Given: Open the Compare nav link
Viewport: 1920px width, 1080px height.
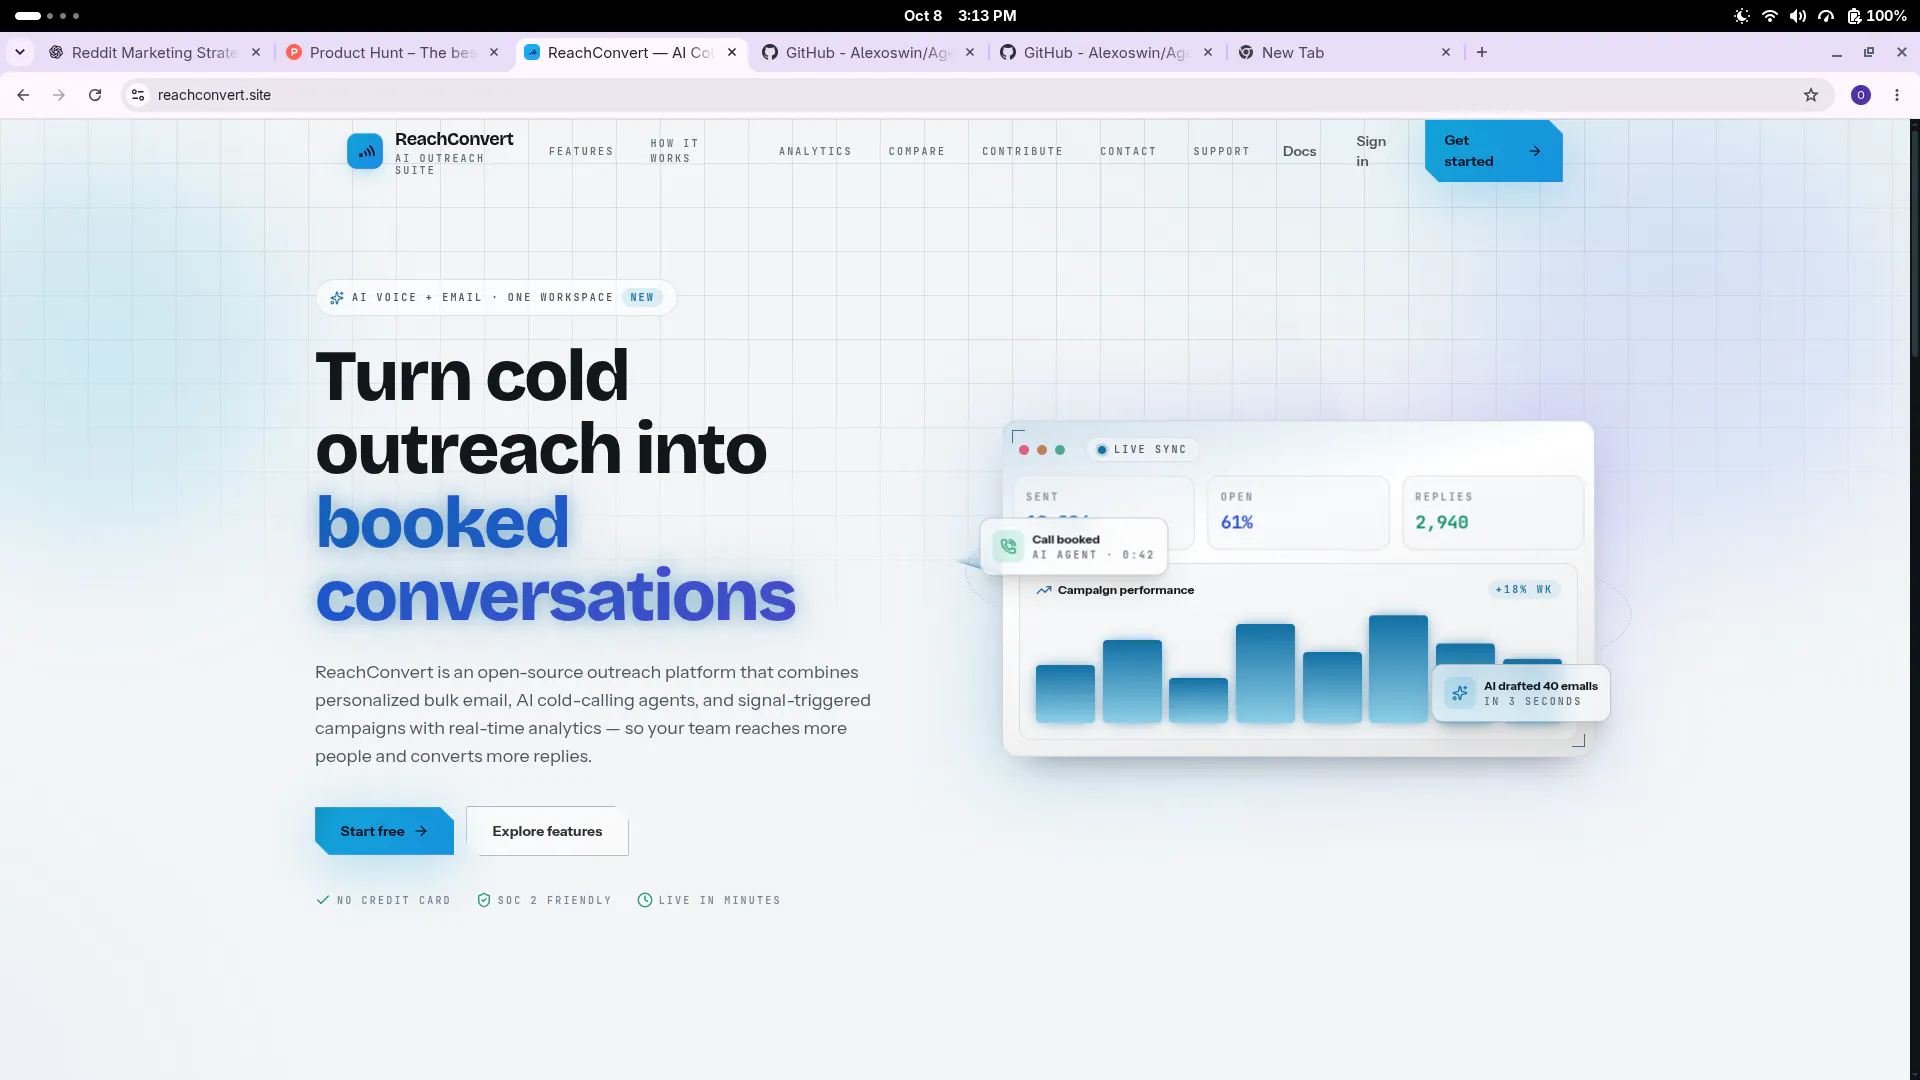Looking at the screenshot, I should tap(916, 151).
